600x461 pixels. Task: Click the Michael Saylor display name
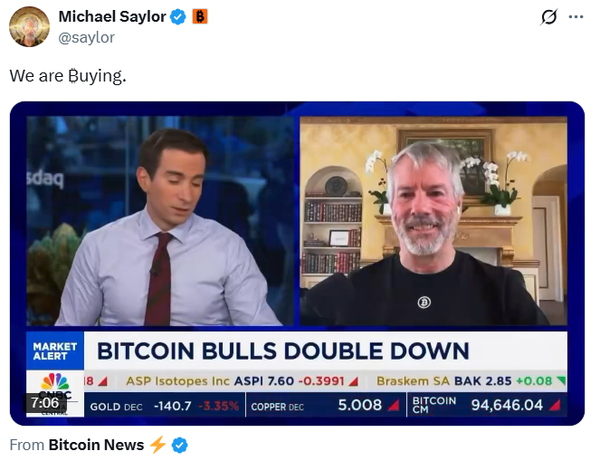pyautogui.click(x=112, y=17)
